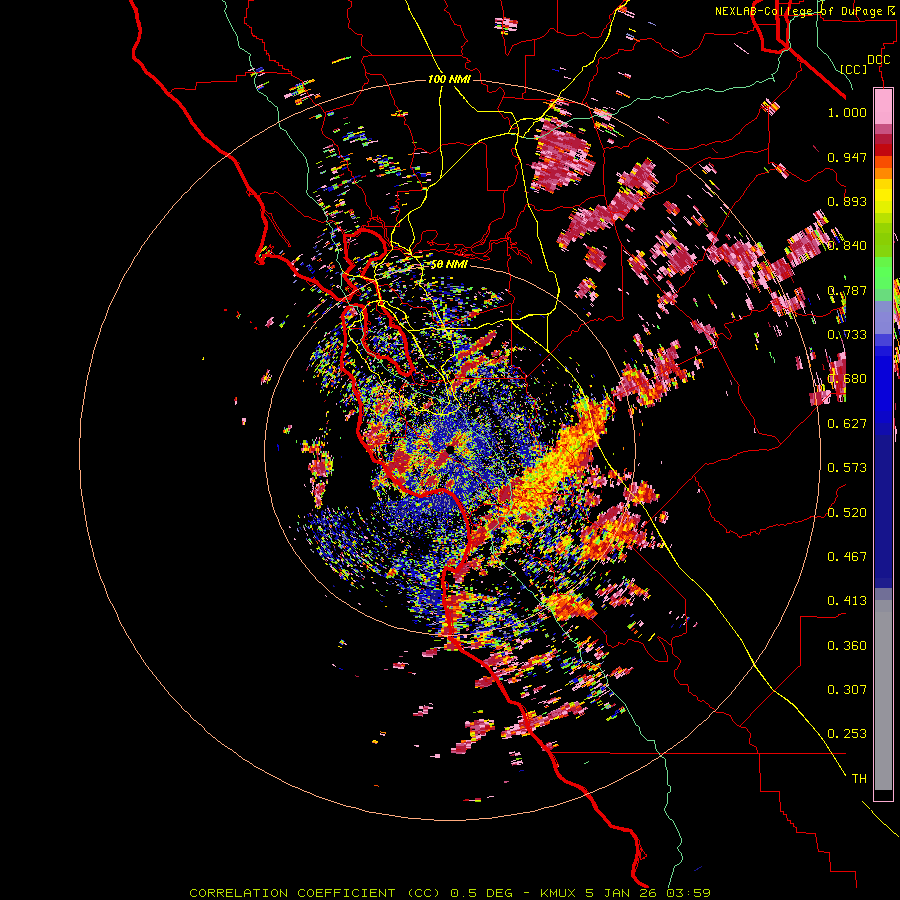Image resolution: width=900 pixels, height=900 pixels.
Task: Pick the yellow band on the color bar
Action: (883, 196)
